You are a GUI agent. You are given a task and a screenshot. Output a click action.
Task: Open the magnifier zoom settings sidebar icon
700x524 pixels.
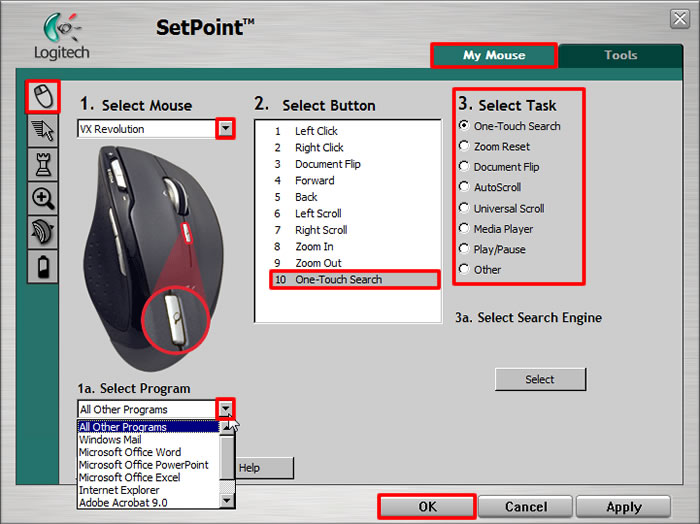(x=43, y=198)
